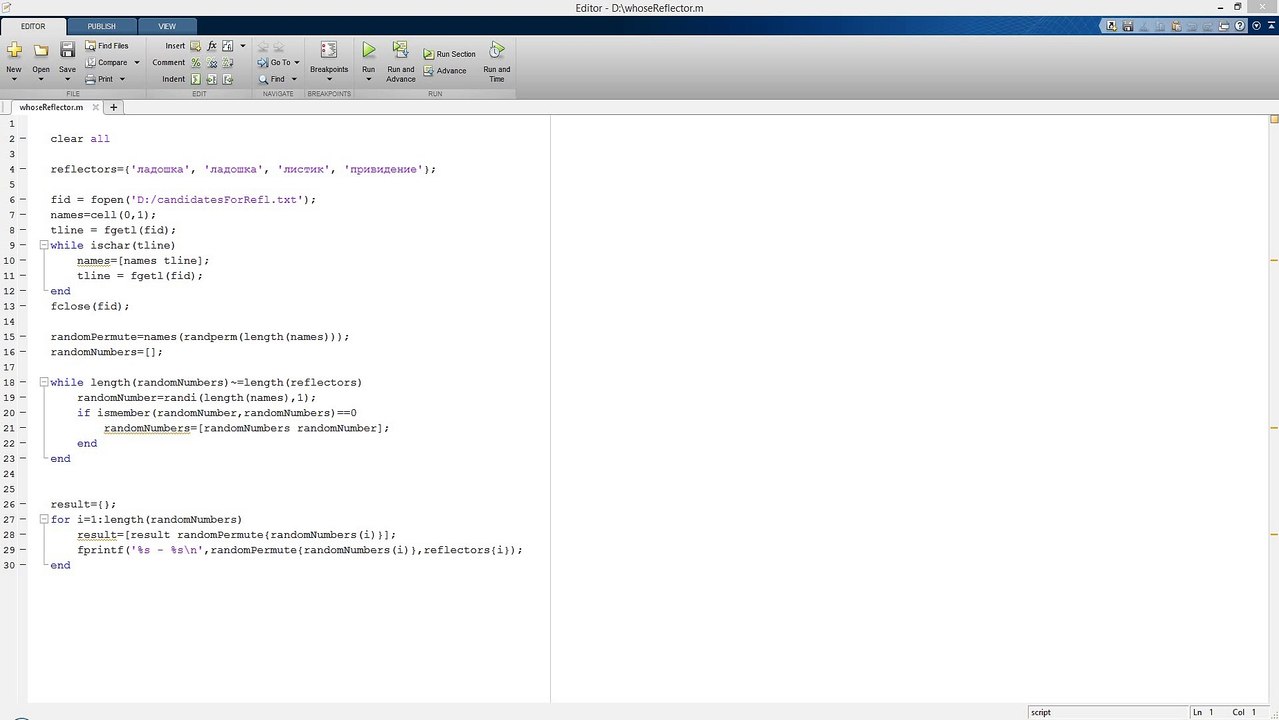The width and height of the screenshot is (1279, 720).
Task: Switch to the PUBLISH tab
Action: point(101,26)
